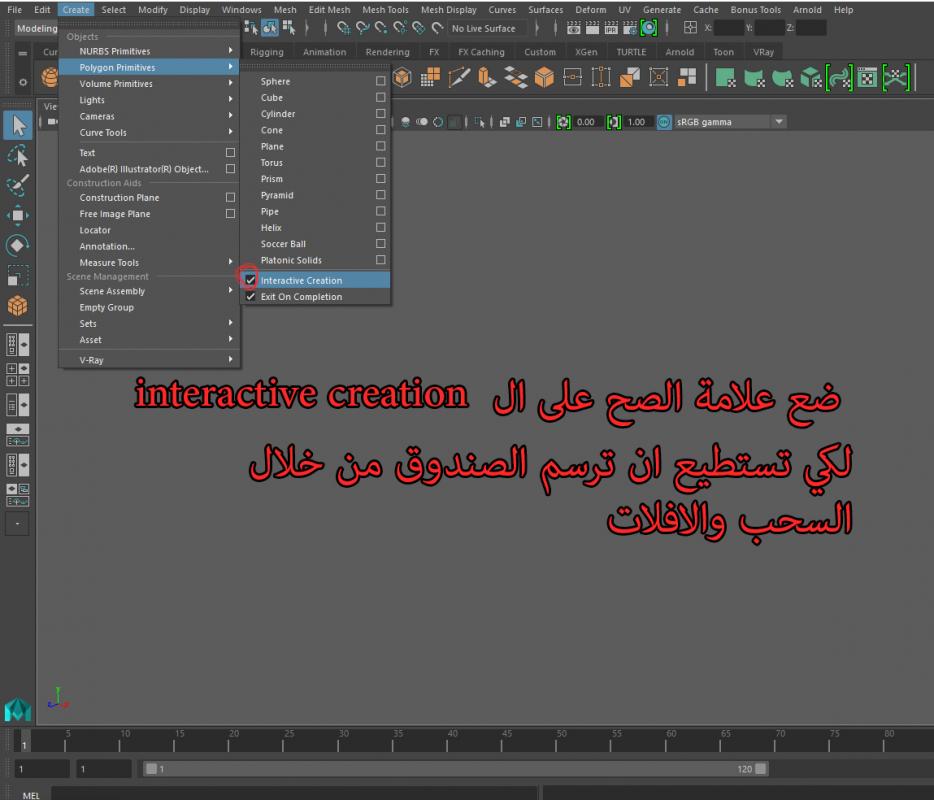This screenshot has width=934, height=800.
Task: Switch to the Arnold shelf tab
Action: pyautogui.click(x=680, y=52)
